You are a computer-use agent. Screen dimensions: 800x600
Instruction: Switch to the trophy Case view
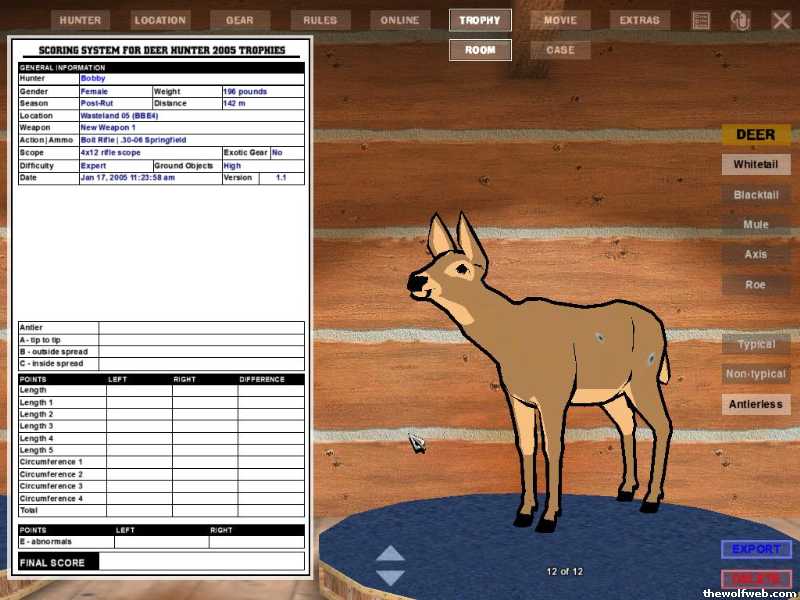pyautogui.click(x=560, y=49)
